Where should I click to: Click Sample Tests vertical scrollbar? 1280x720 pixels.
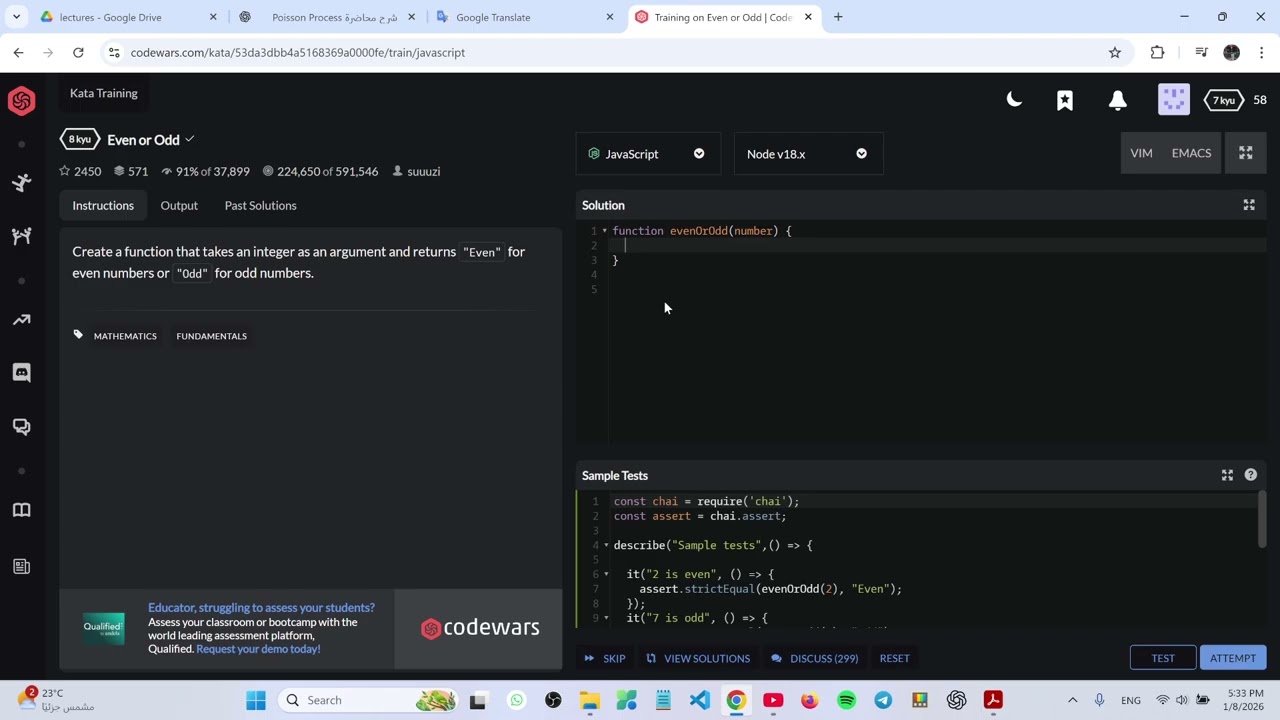coord(1262,520)
